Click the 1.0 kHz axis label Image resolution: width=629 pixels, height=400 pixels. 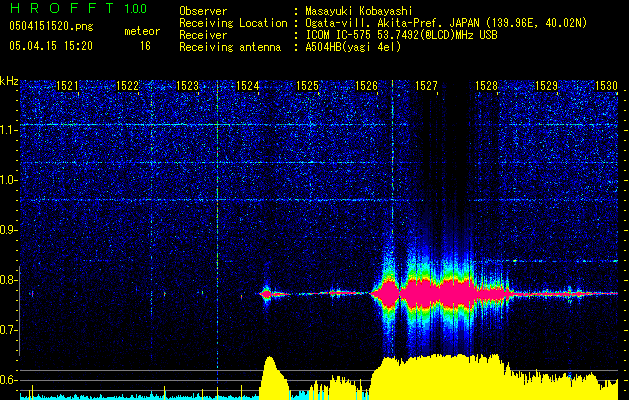point(8,180)
